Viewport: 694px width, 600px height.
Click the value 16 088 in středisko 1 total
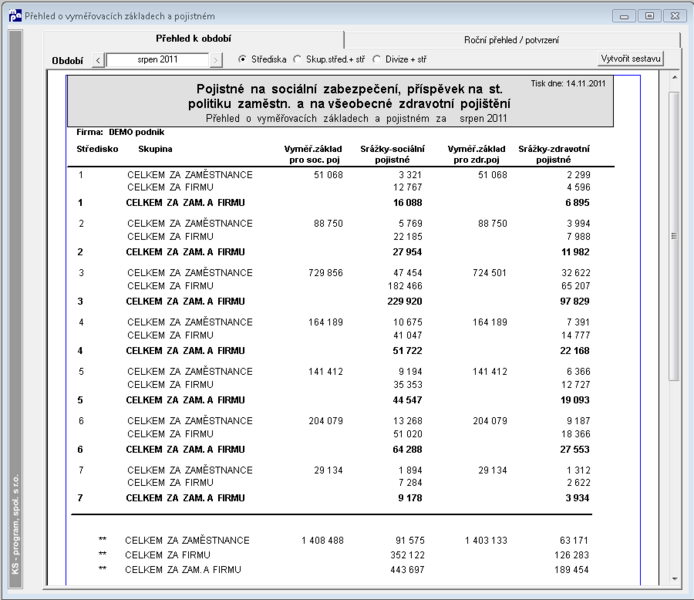[x=408, y=203]
